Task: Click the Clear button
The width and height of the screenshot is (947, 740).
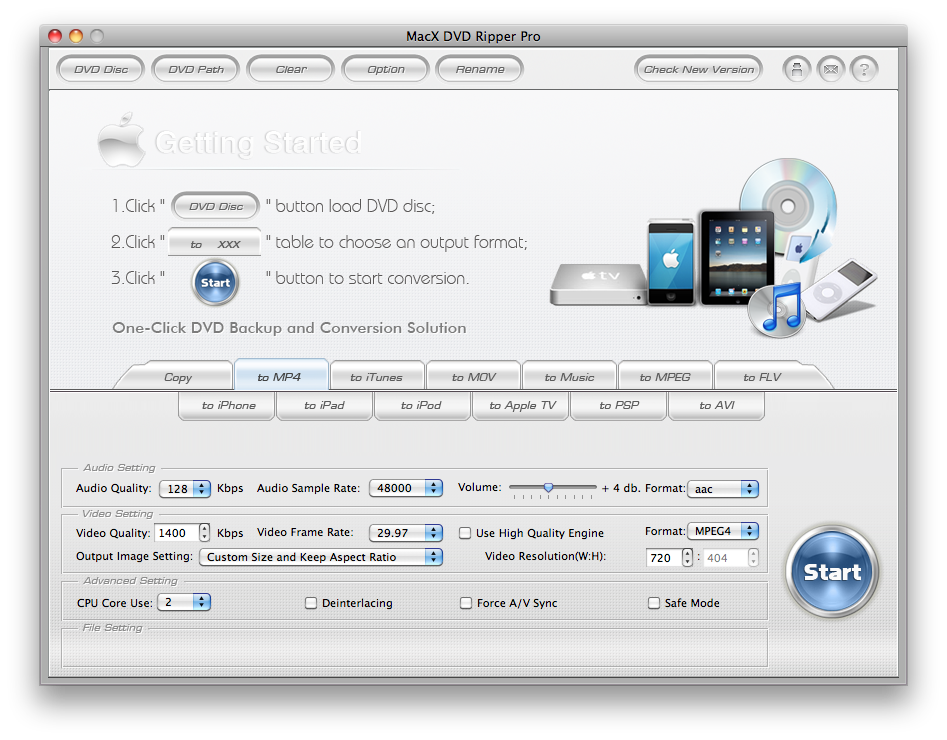Action: [291, 69]
